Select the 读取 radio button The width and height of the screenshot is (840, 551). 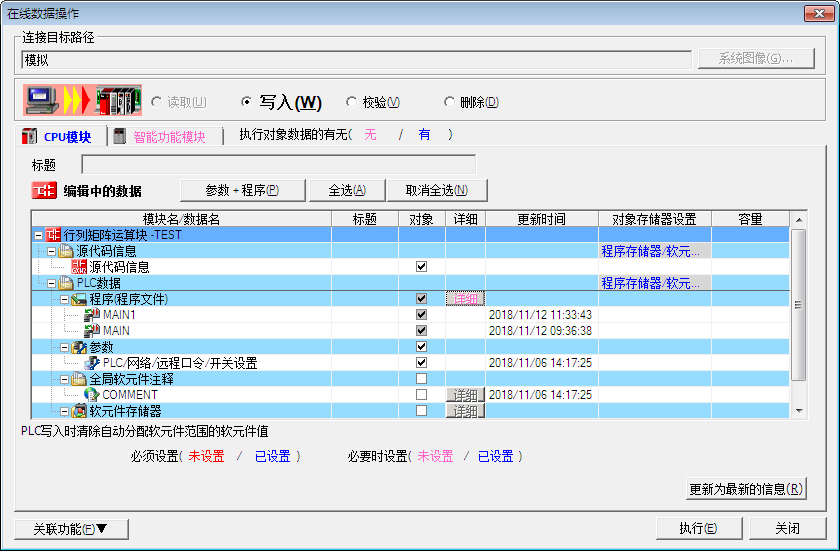pos(156,102)
